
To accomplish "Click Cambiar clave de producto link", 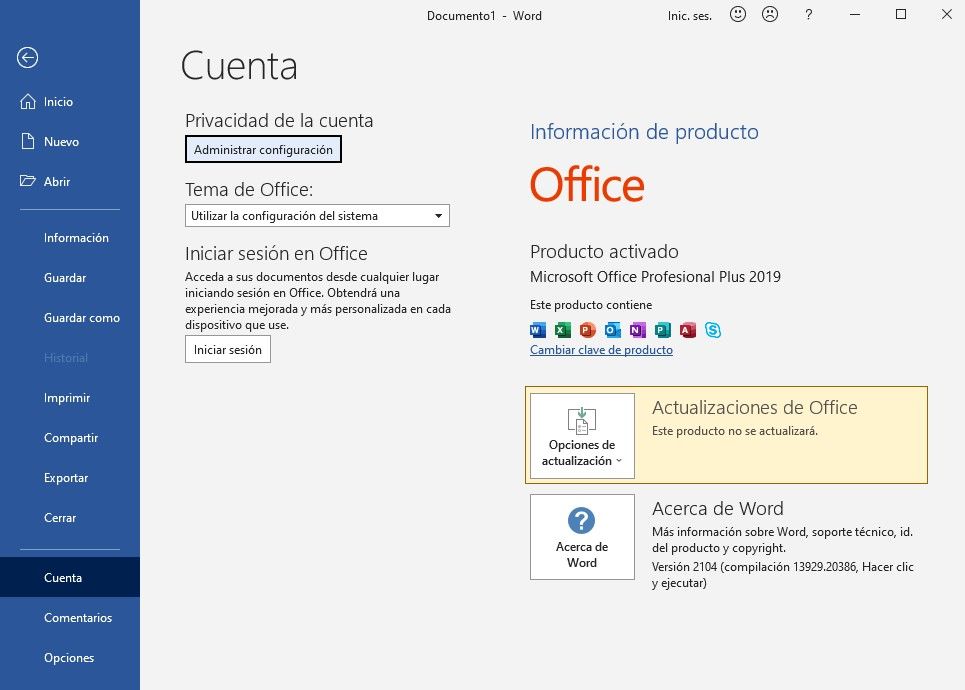I will coord(601,350).
